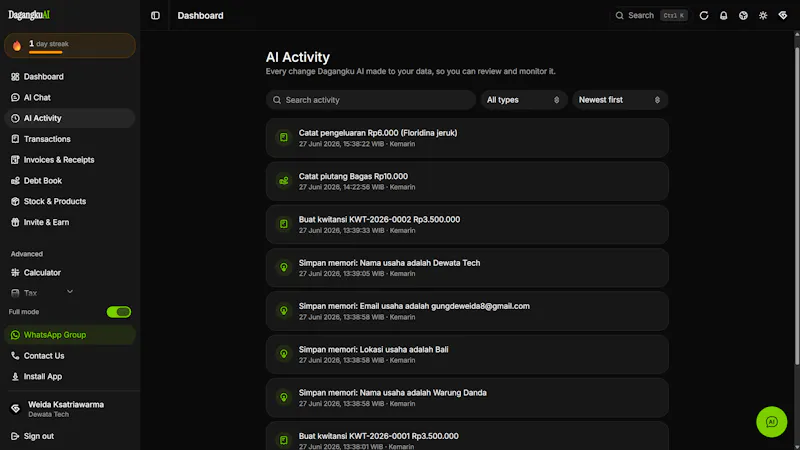Select AI Activity in the sidebar

click(x=69, y=118)
